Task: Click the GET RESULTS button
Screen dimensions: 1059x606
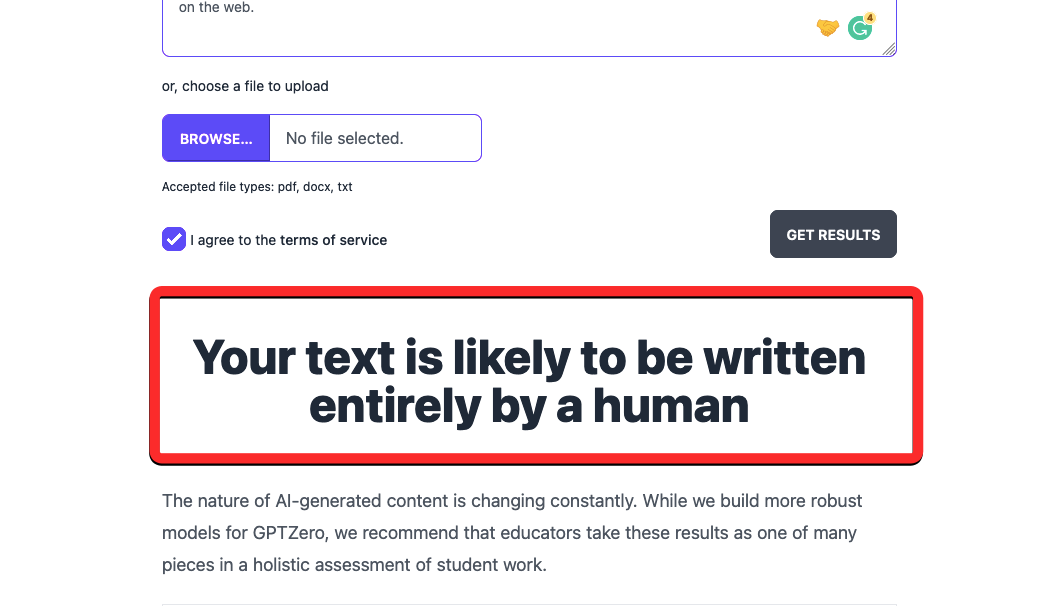Action: [x=833, y=235]
